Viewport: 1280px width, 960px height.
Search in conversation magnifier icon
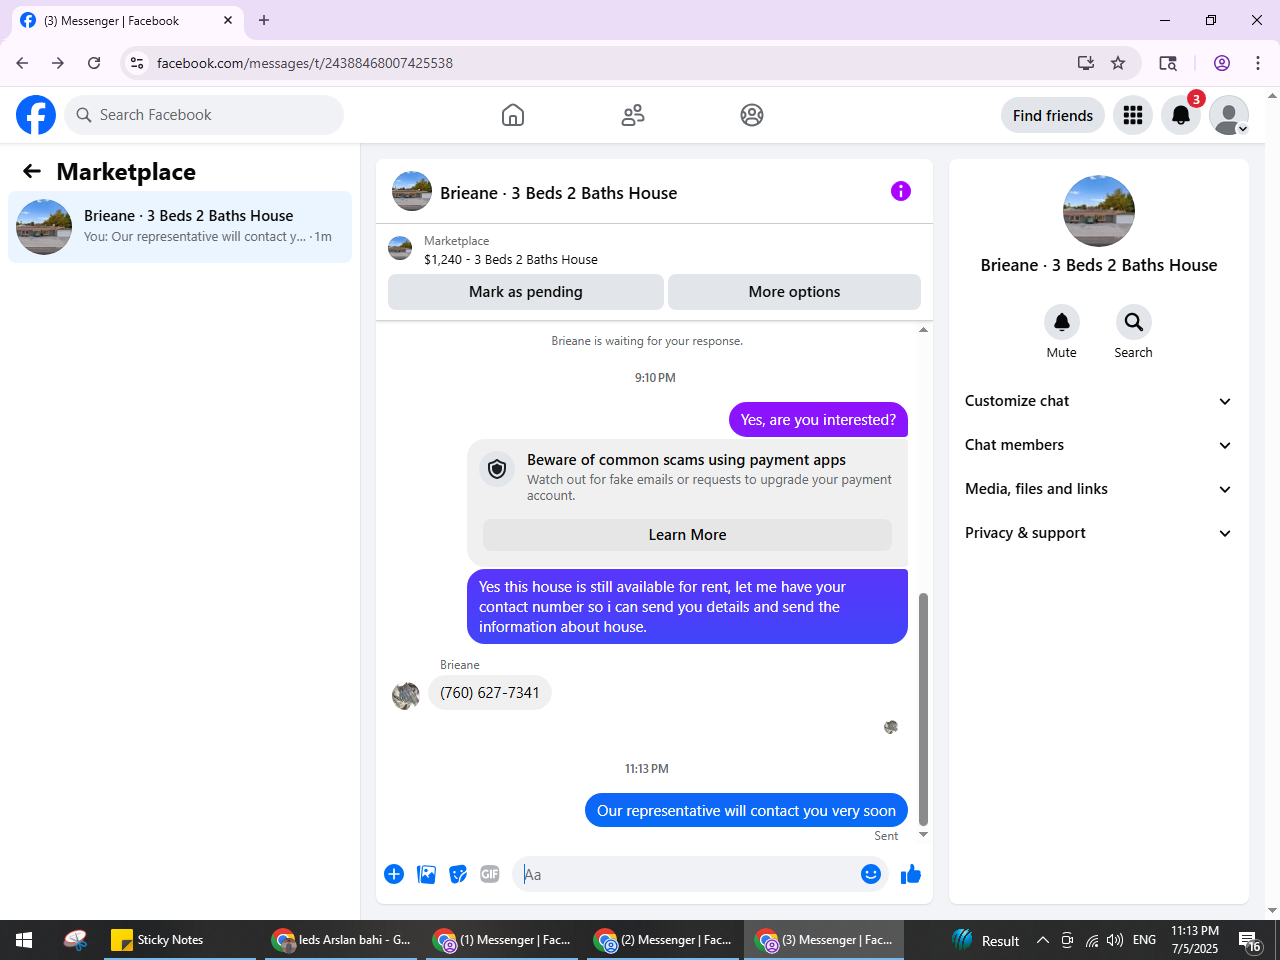pos(1133,322)
